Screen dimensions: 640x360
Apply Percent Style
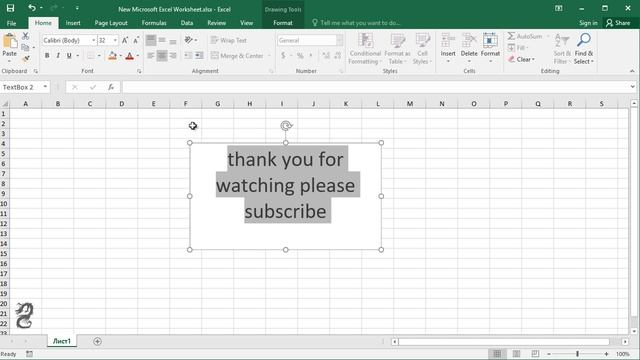coord(300,56)
